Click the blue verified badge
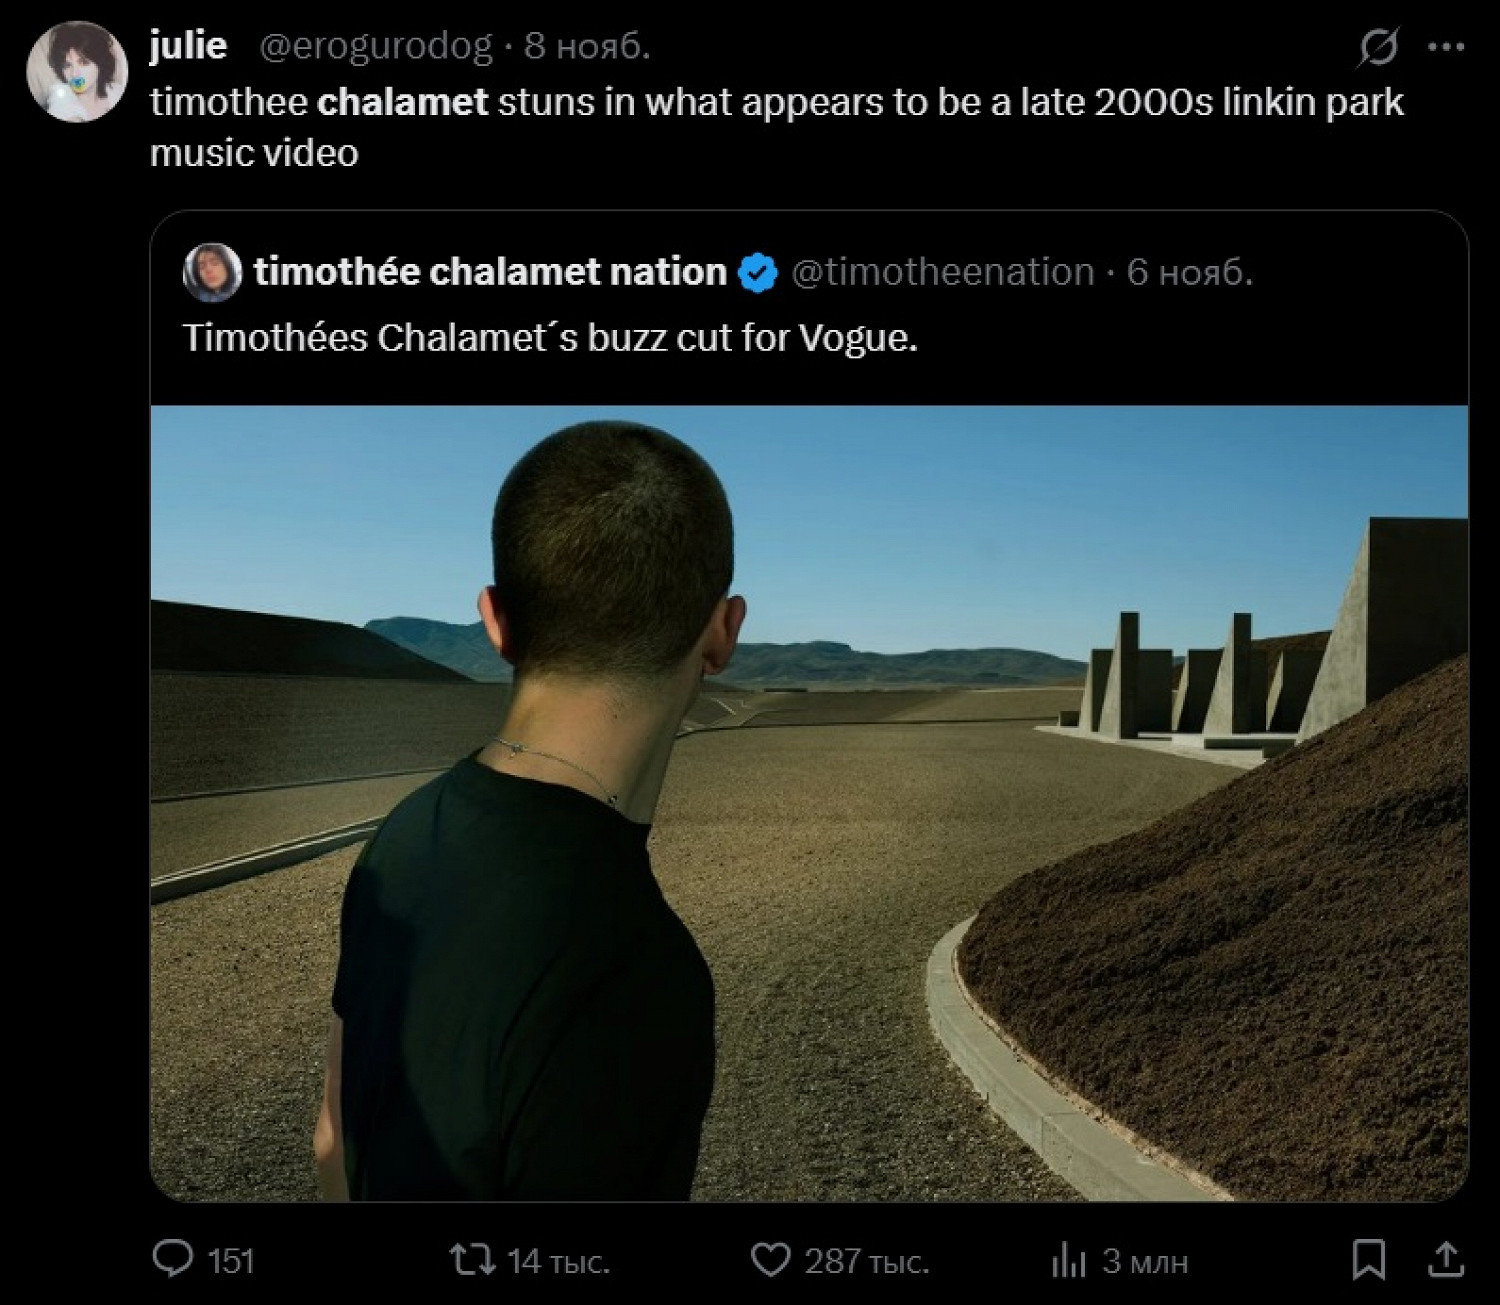1500x1305 pixels. coord(758,273)
